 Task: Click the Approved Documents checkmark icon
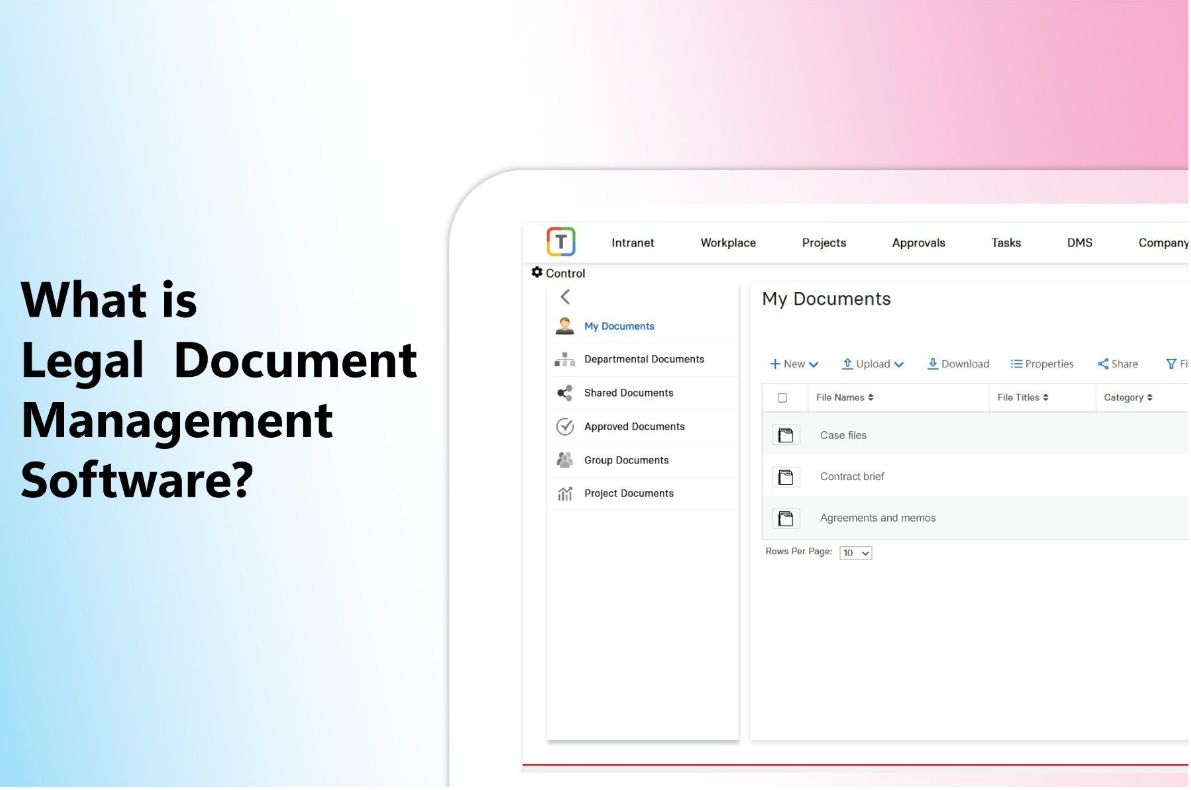tap(564, 426)
